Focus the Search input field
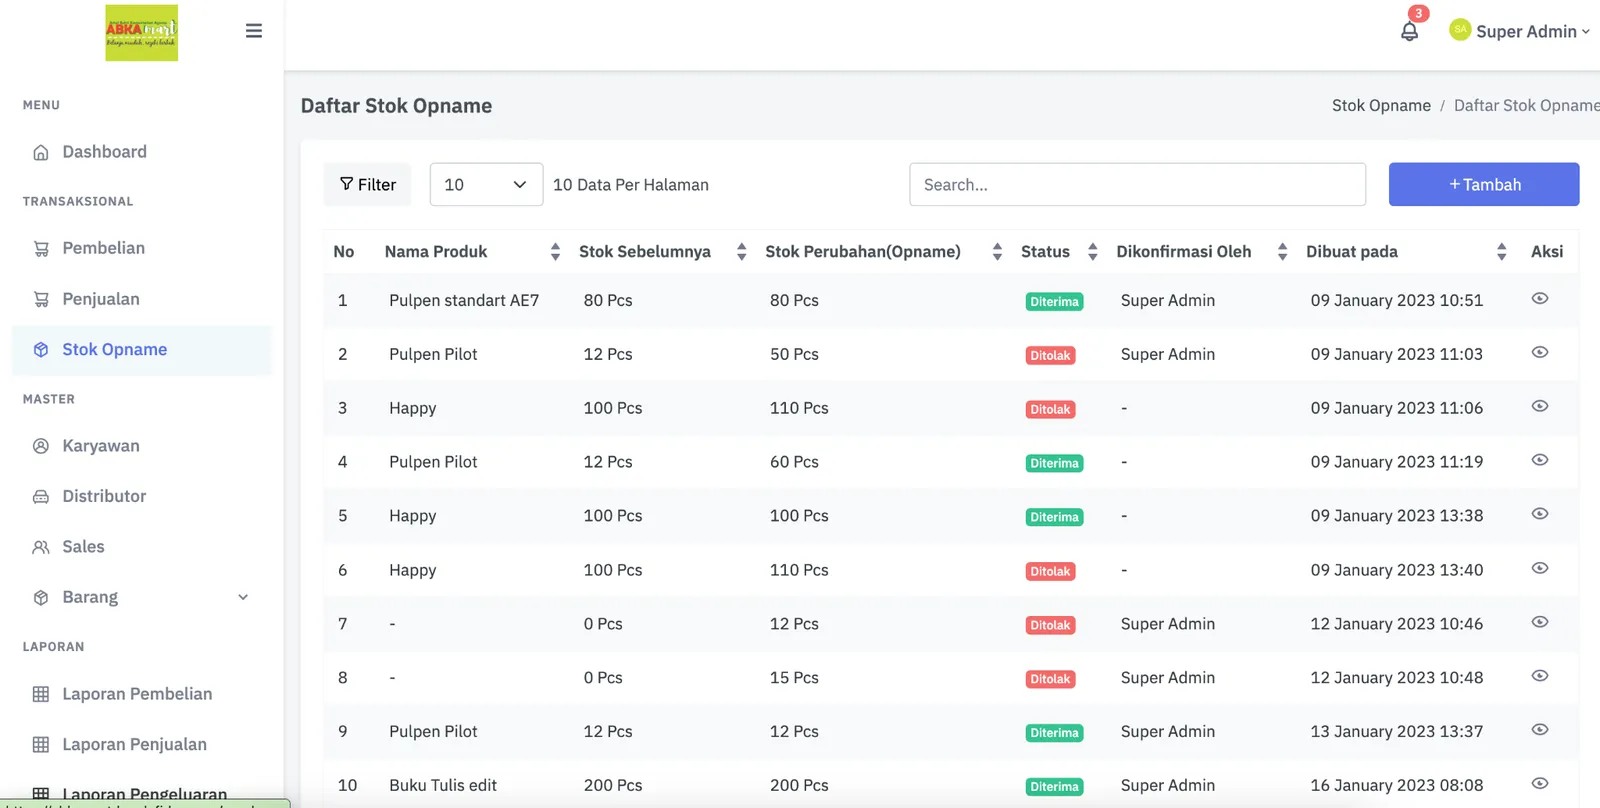 point(1137,185)
